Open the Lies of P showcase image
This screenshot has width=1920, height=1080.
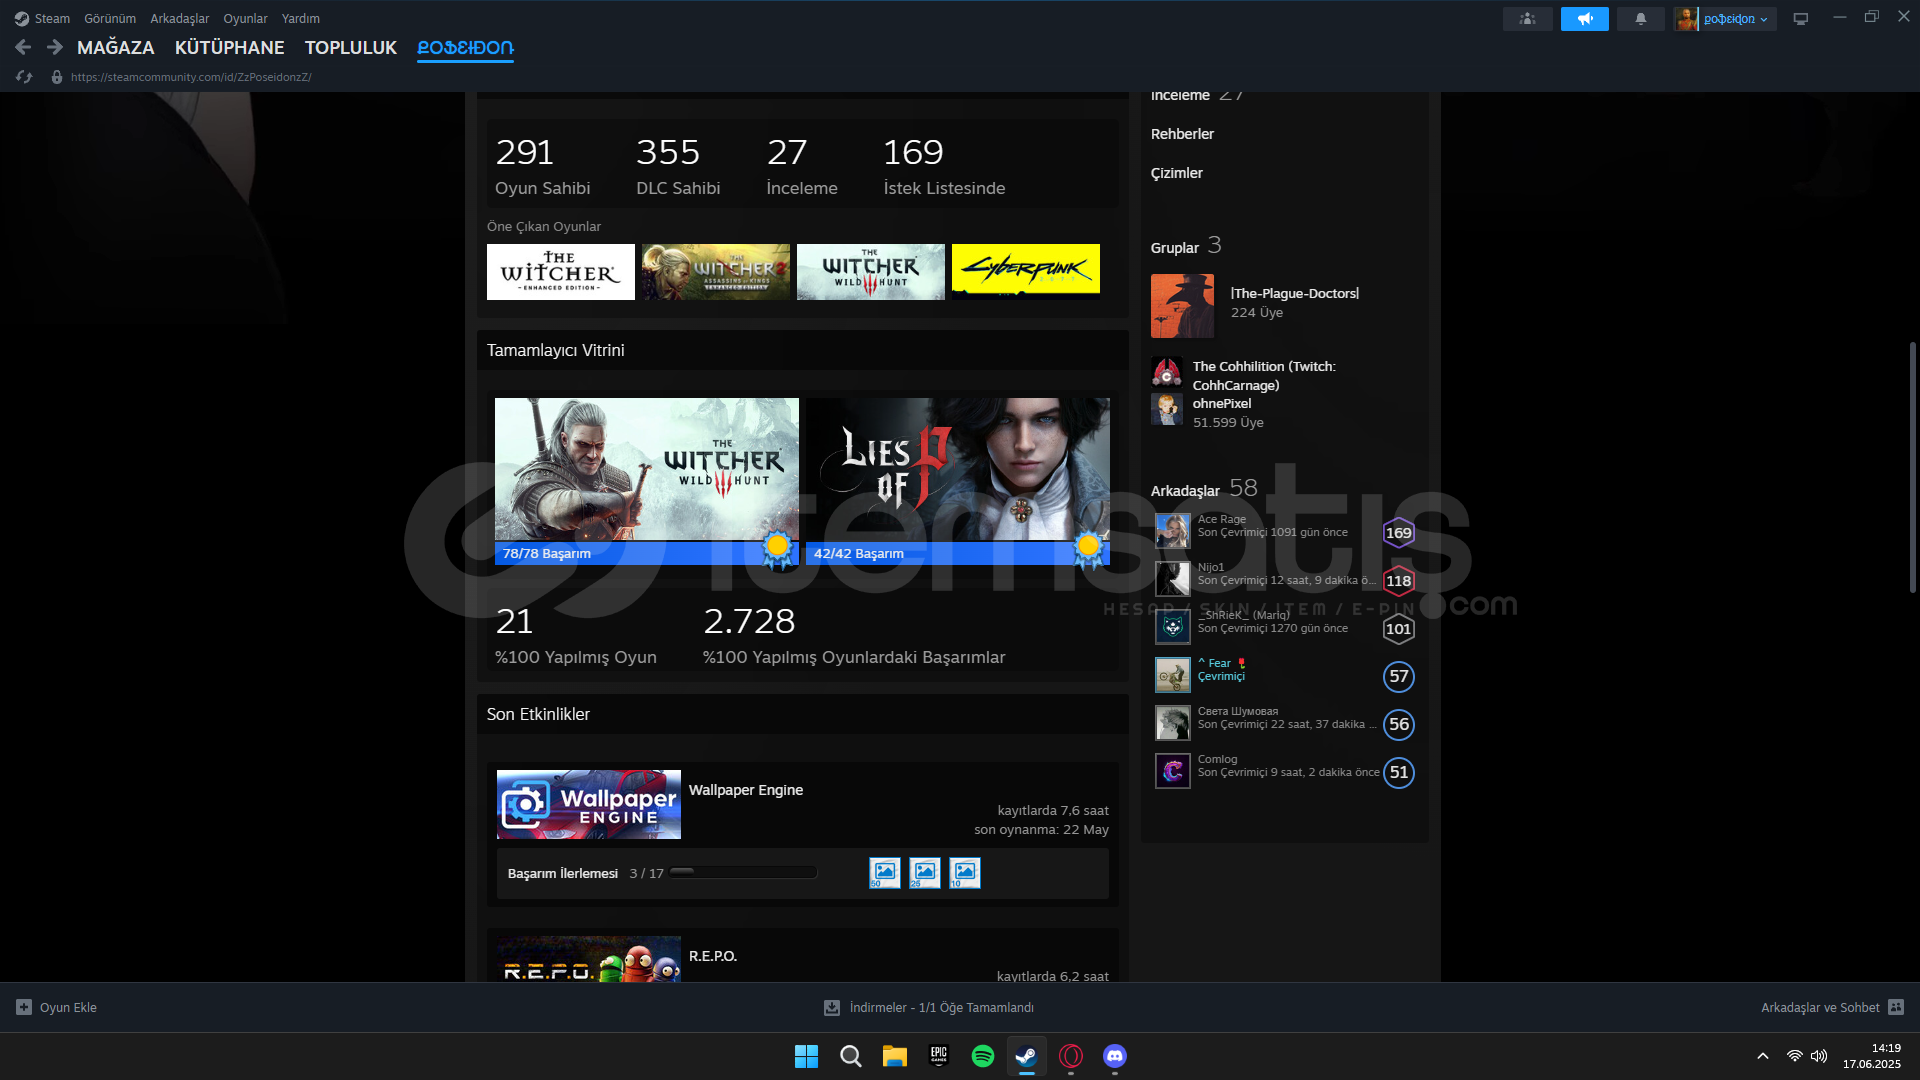pyautogui.click(x=958, y=469)
